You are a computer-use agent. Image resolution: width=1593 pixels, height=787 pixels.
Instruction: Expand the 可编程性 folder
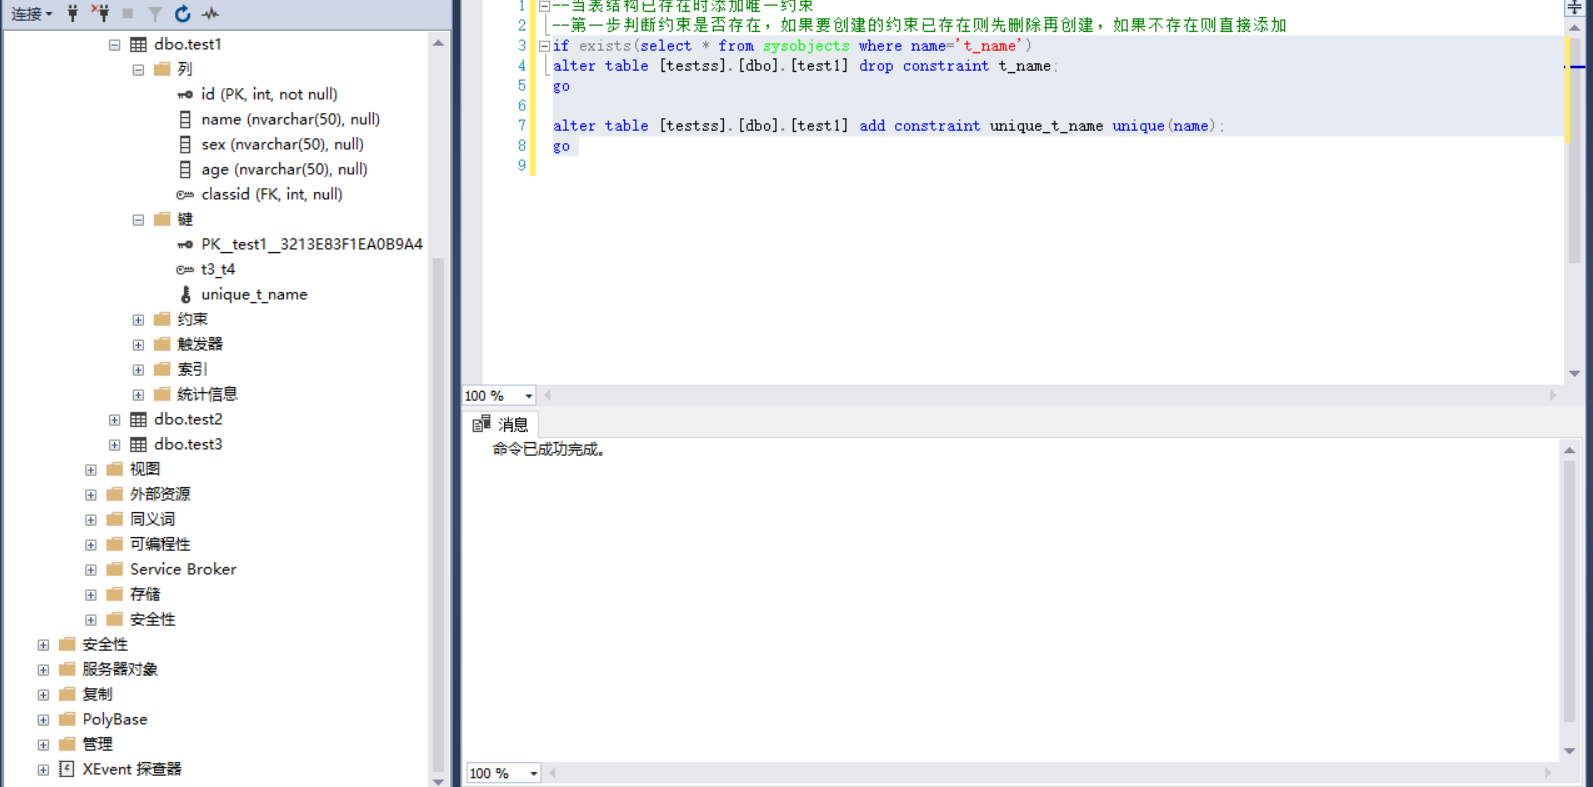point(91,544)
